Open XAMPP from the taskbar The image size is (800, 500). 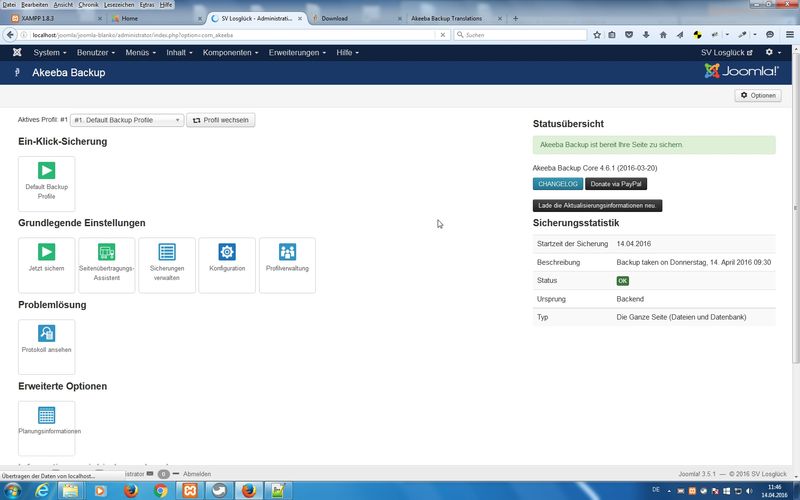pyautogui.click(x=190, y=491)
